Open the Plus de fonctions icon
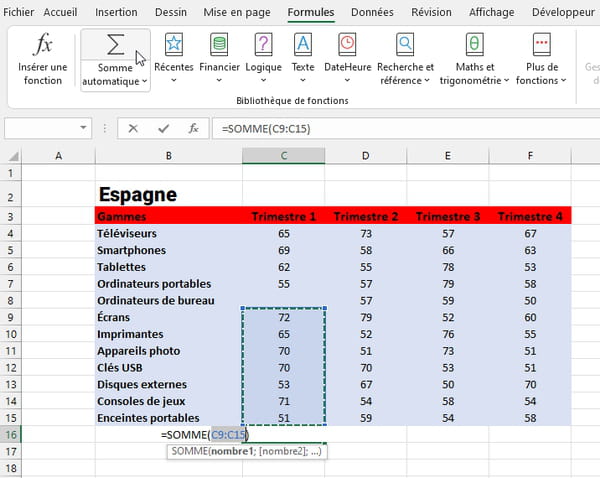Image resolution: width=600 pixels, height=478 pixels. pos(541,44)
